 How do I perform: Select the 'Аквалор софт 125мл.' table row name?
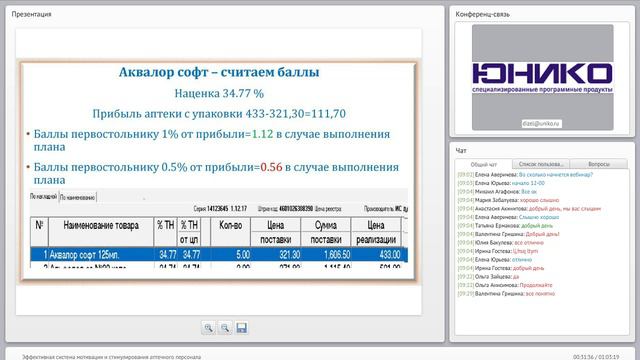click(84, 255)
